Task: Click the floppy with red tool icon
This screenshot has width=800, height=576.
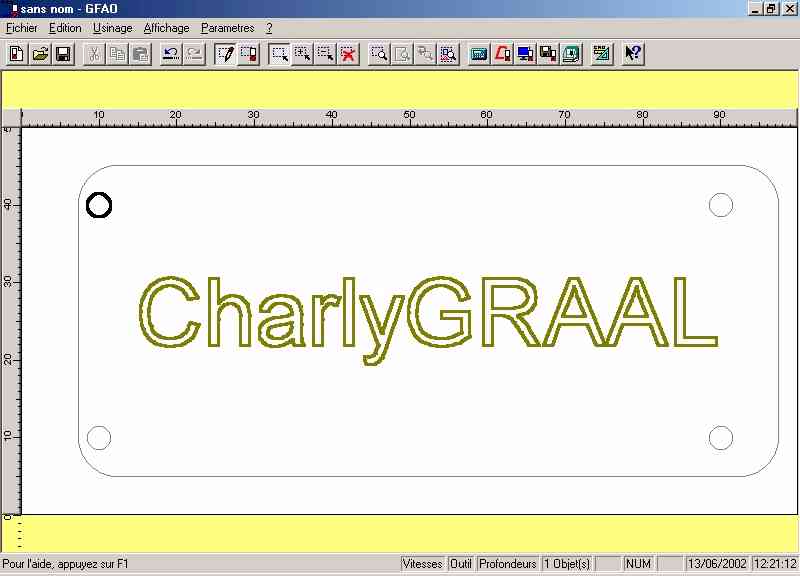Action: [x=548, y=54]
